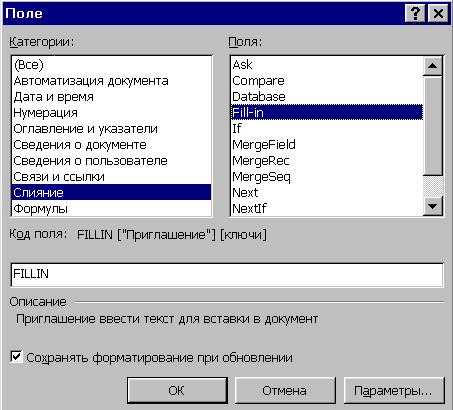Viewport: 453px width, 410px height.
Task: Pick the Связи и ссылки category
Action: pos(111,177)
